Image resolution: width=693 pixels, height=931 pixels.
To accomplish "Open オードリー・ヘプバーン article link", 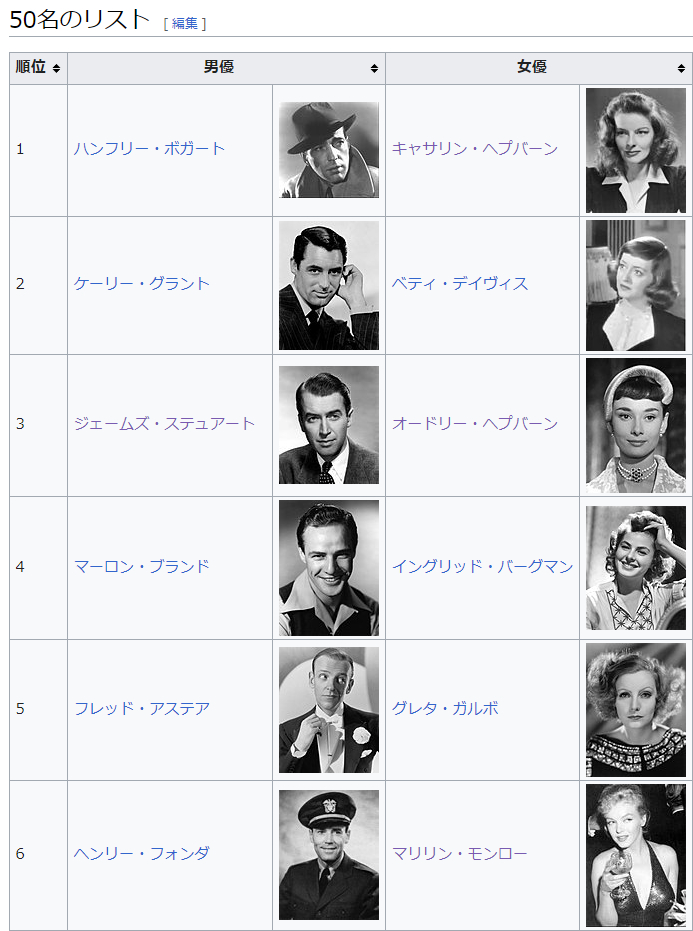I will pyautogui.click(x=475, y=423).
